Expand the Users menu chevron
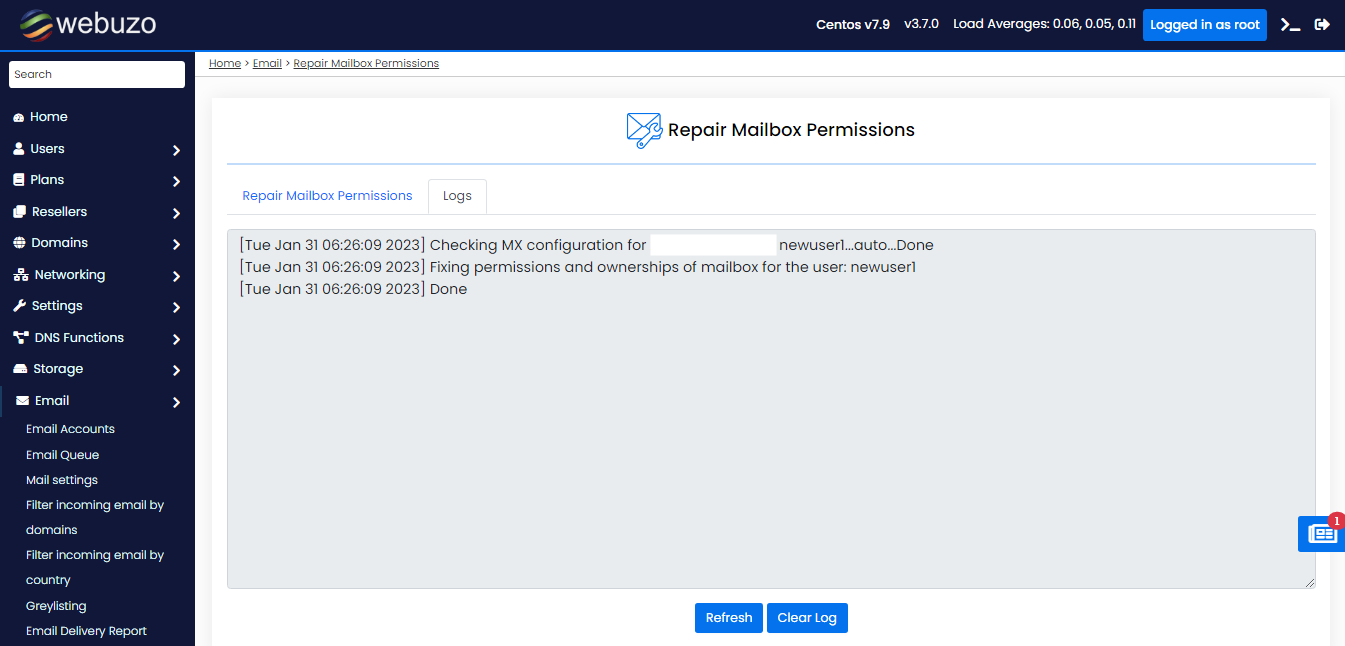1345x646 pixels. click(176, 150)
